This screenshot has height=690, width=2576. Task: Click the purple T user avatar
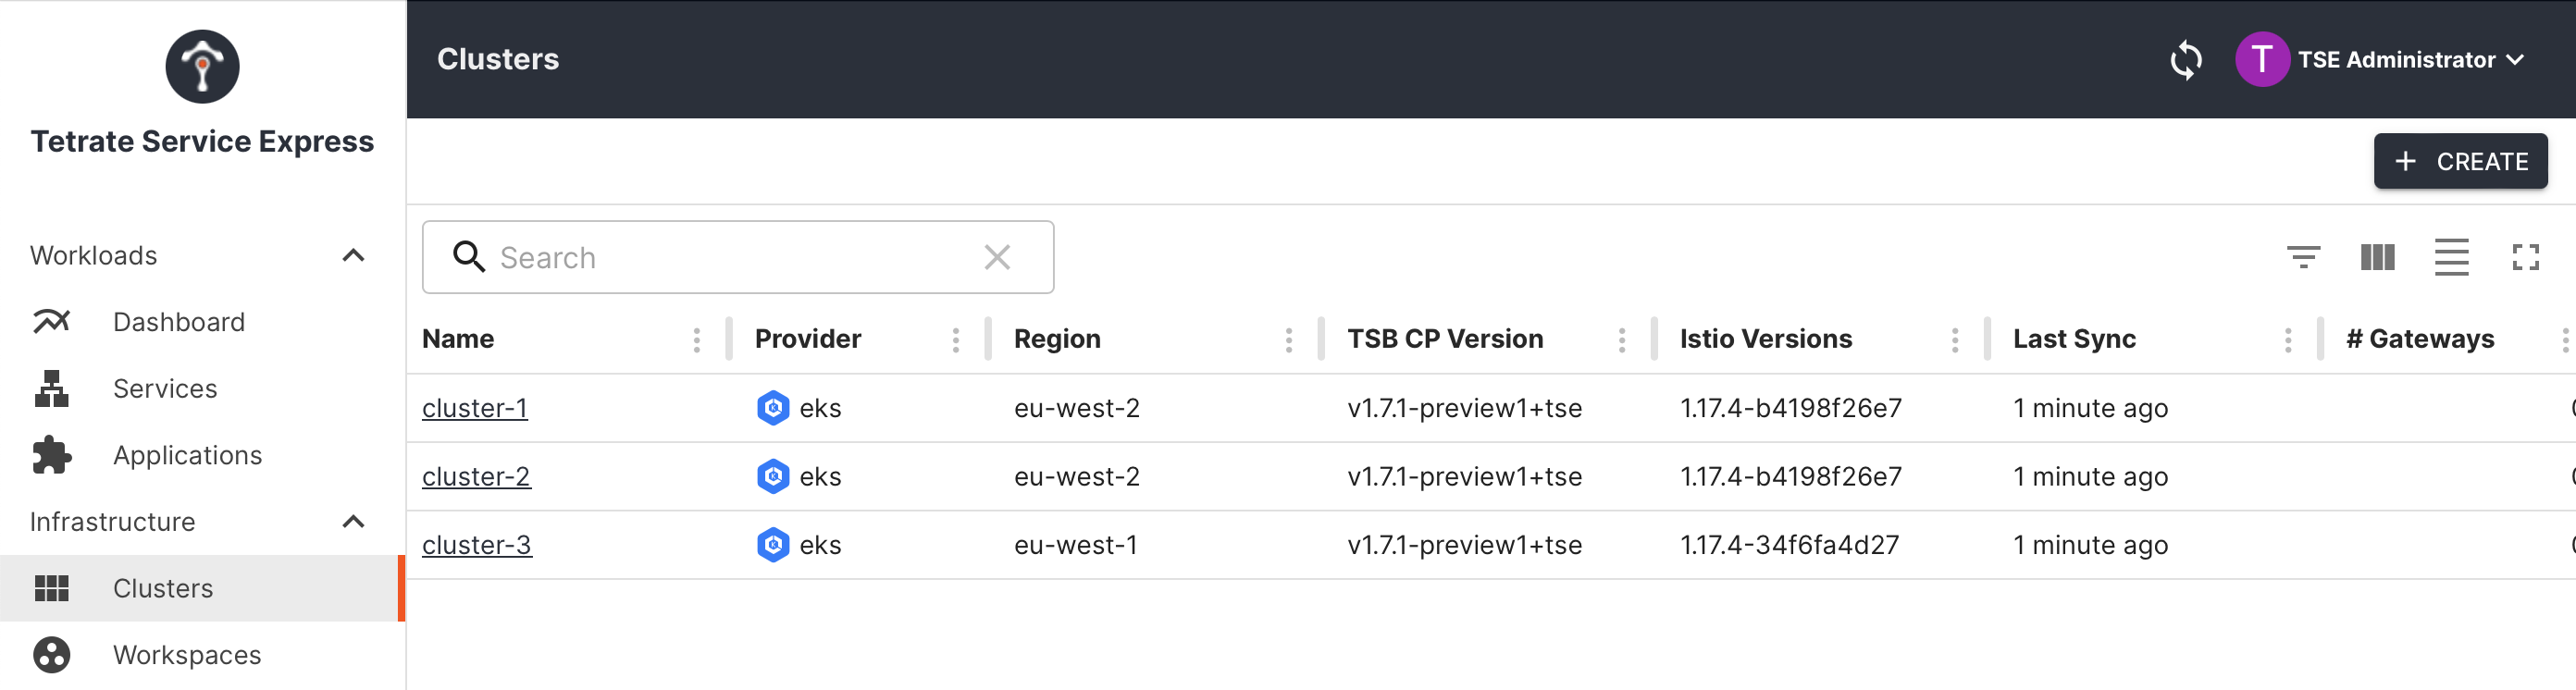[x=2261, y=60]
